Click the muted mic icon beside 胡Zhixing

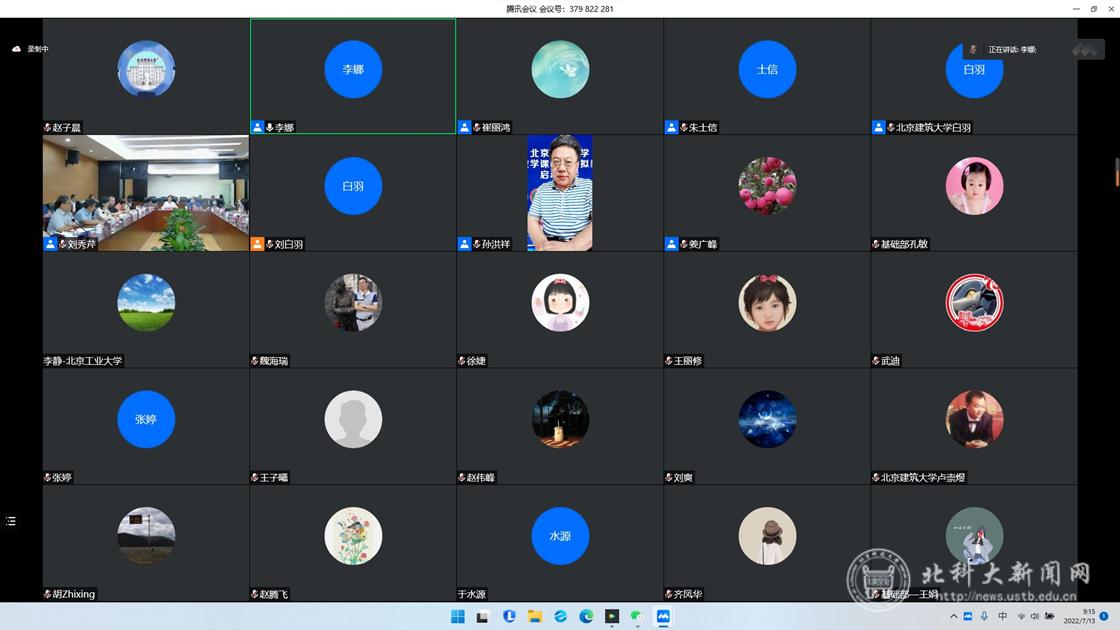[47, 594]
